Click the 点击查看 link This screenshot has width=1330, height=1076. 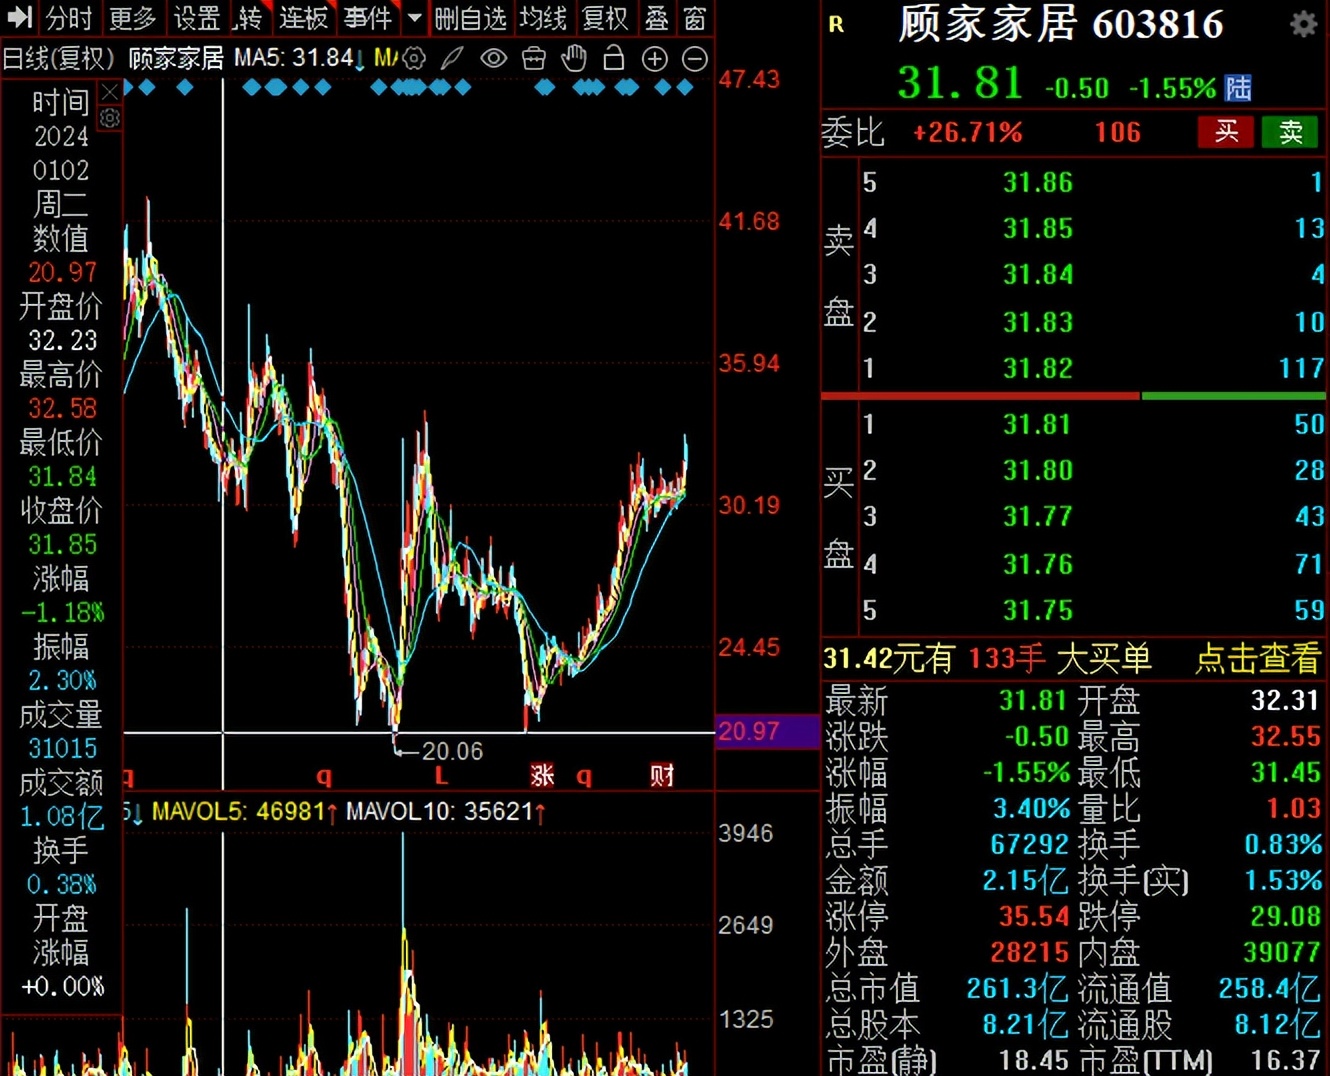1258,659
